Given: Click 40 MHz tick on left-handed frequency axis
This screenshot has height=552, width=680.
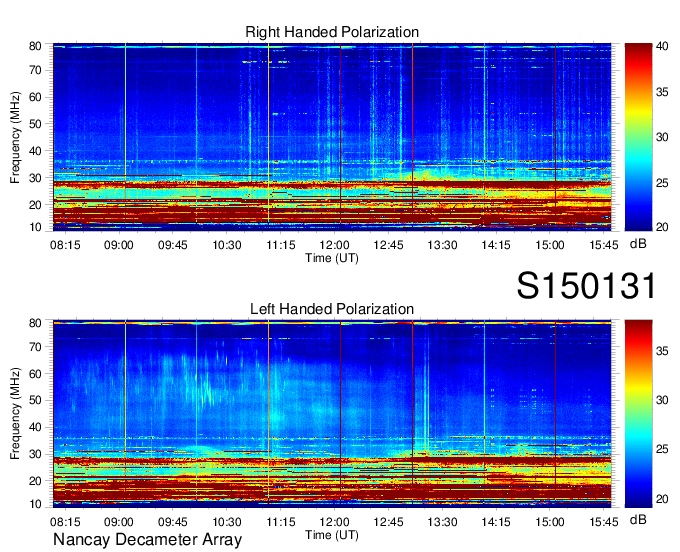Looking at the screenshot, I should pyautogui.click(x=35, y=428).
